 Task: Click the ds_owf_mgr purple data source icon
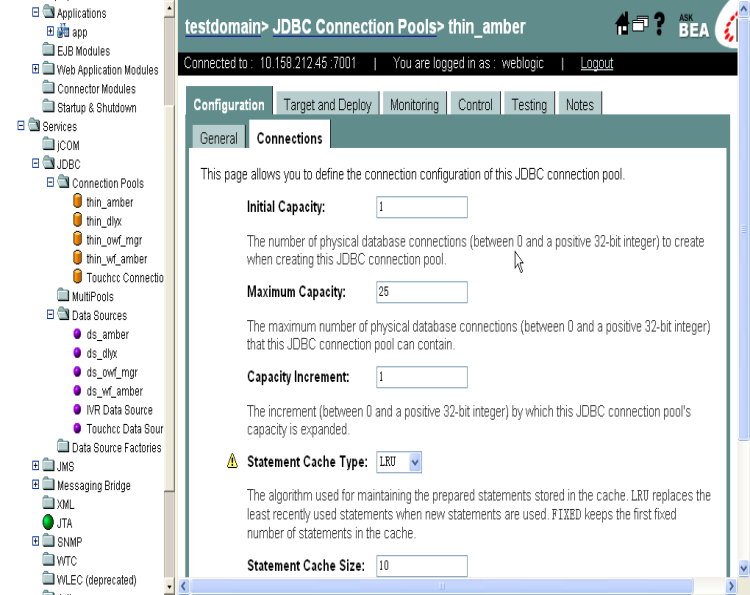click(x=77, y=372)
